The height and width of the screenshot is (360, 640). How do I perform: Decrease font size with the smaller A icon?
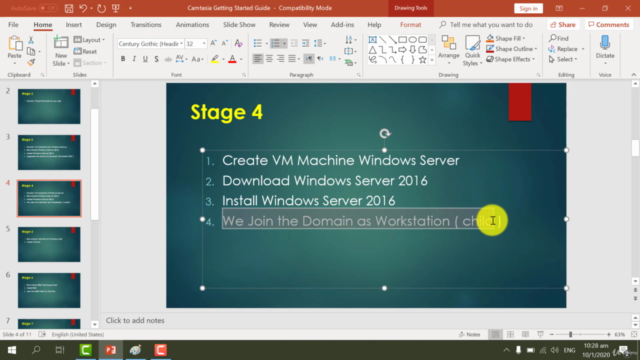[225, 43]
